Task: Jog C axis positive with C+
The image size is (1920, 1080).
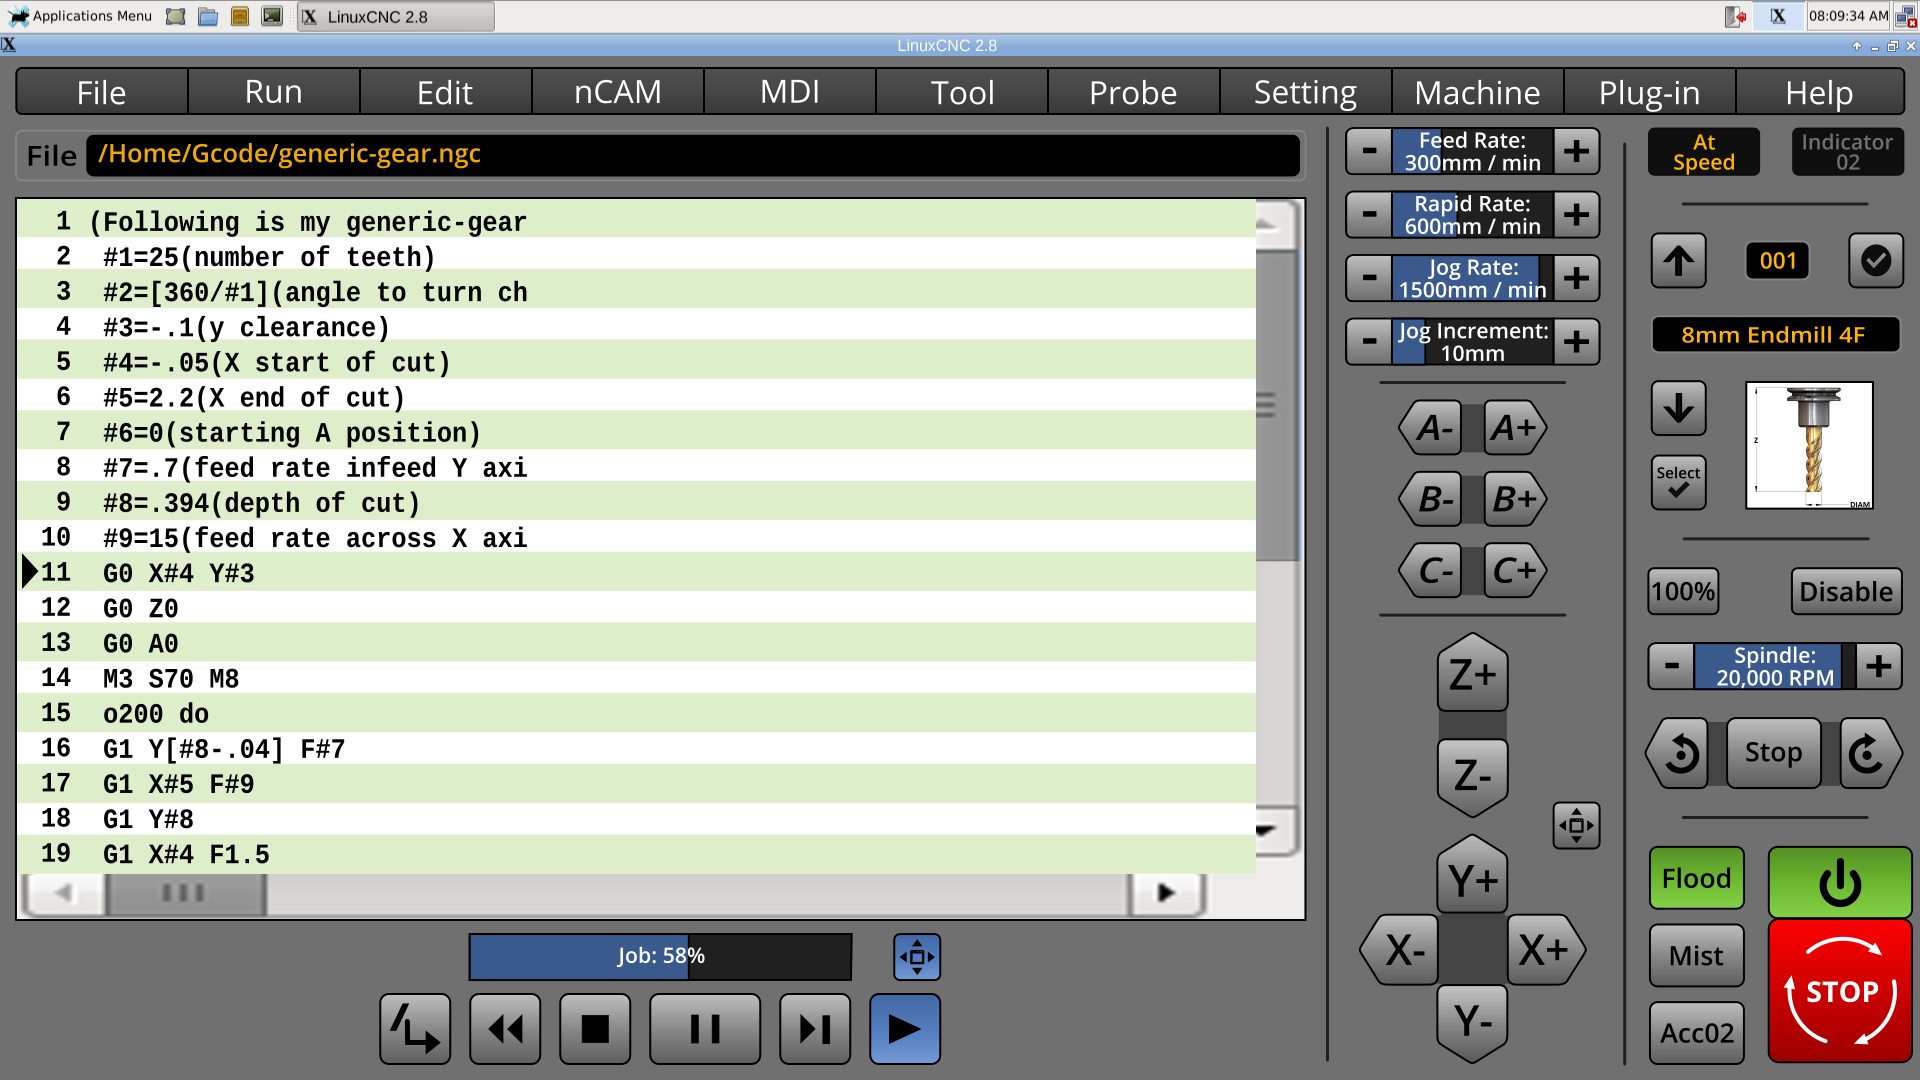Action: [1514, 570]
